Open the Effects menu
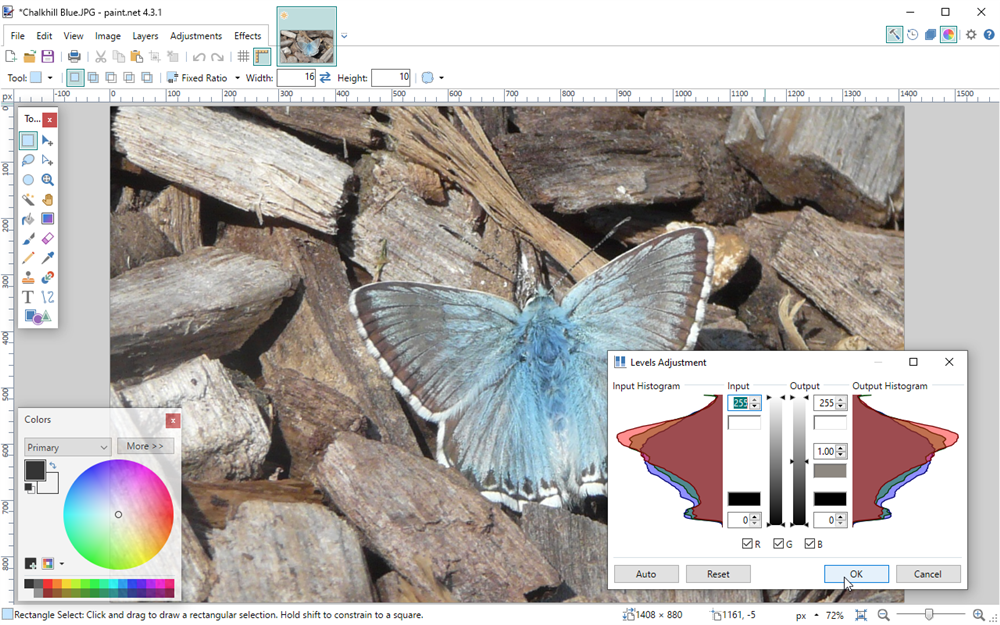 pos(247,36)
